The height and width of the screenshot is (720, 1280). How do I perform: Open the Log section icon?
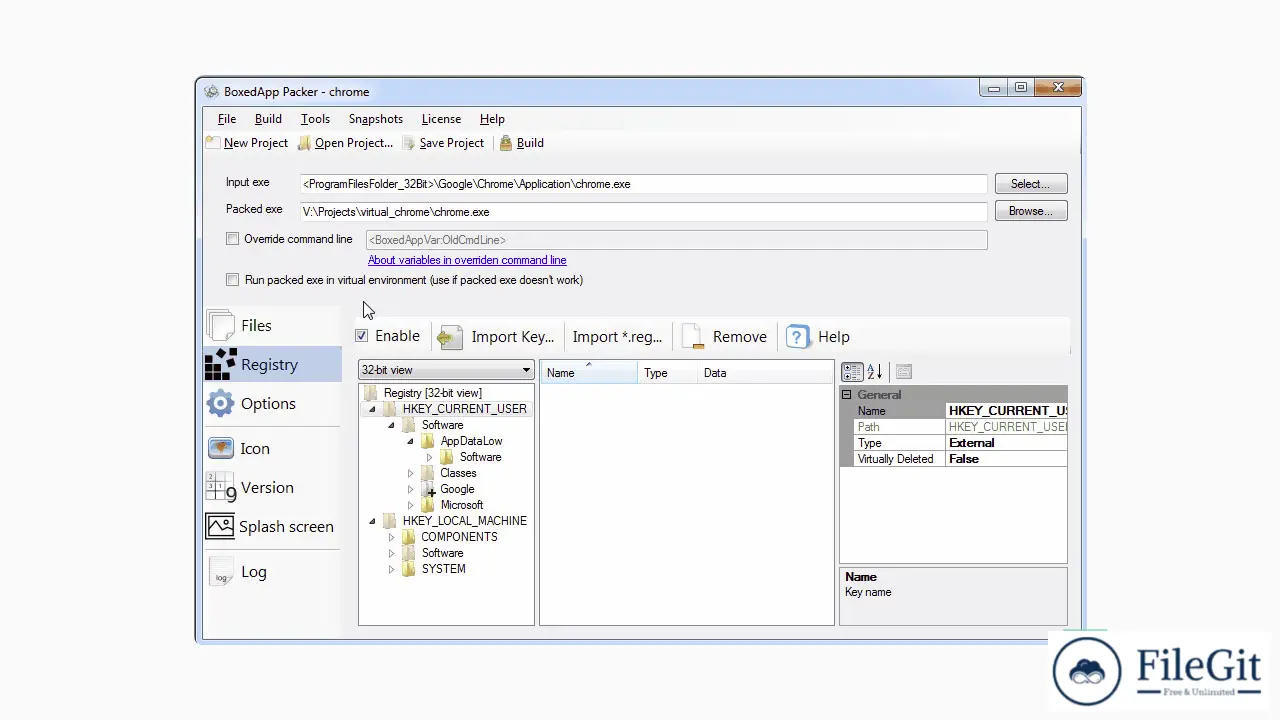coord(221,572)
